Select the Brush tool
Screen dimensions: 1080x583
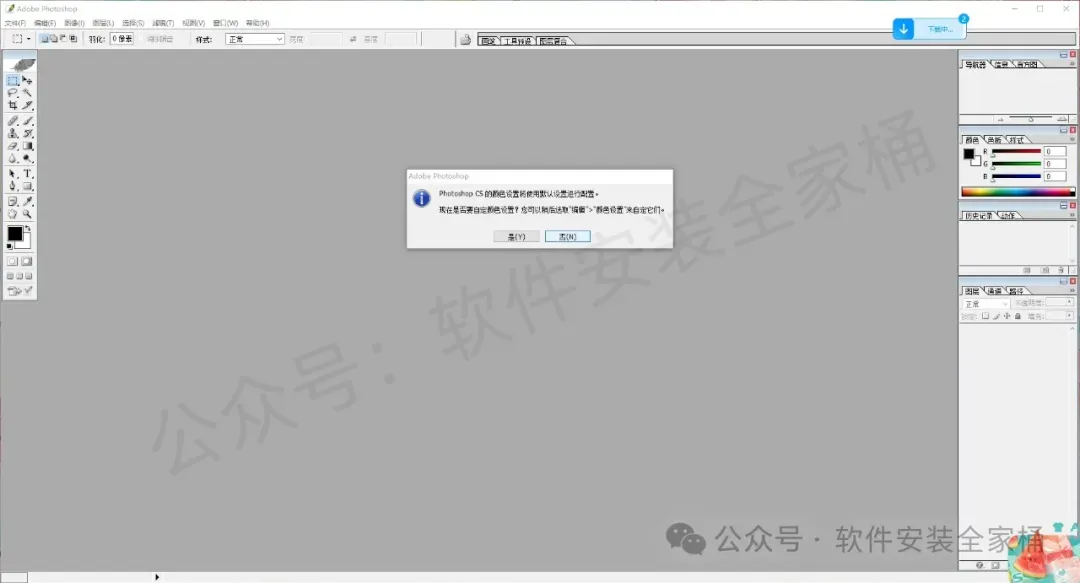pyautogui.click(x=27, y=121)
